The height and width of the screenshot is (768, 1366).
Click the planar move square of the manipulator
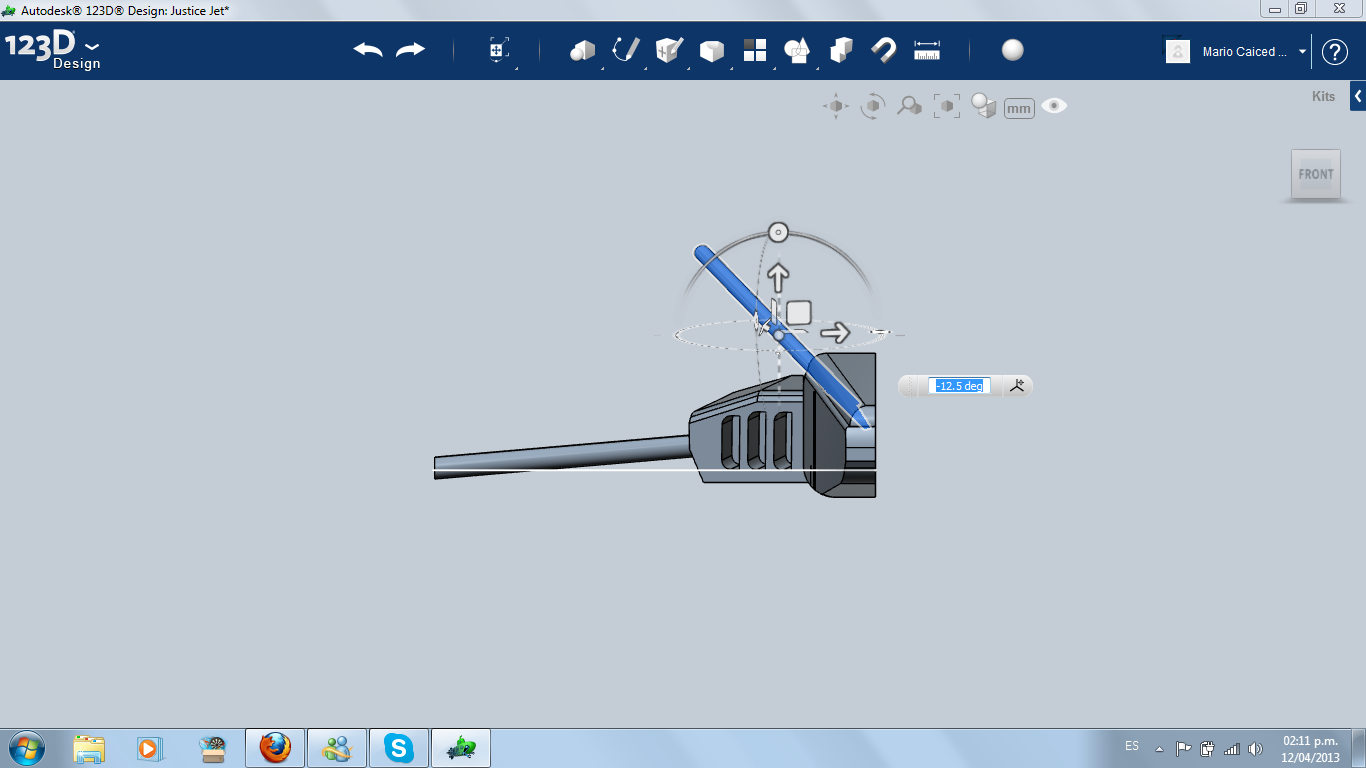point(798,313)
